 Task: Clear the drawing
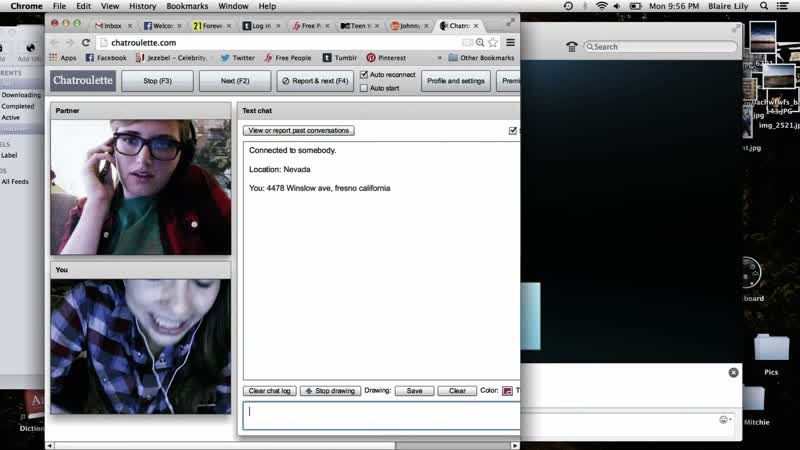[457, 391]
